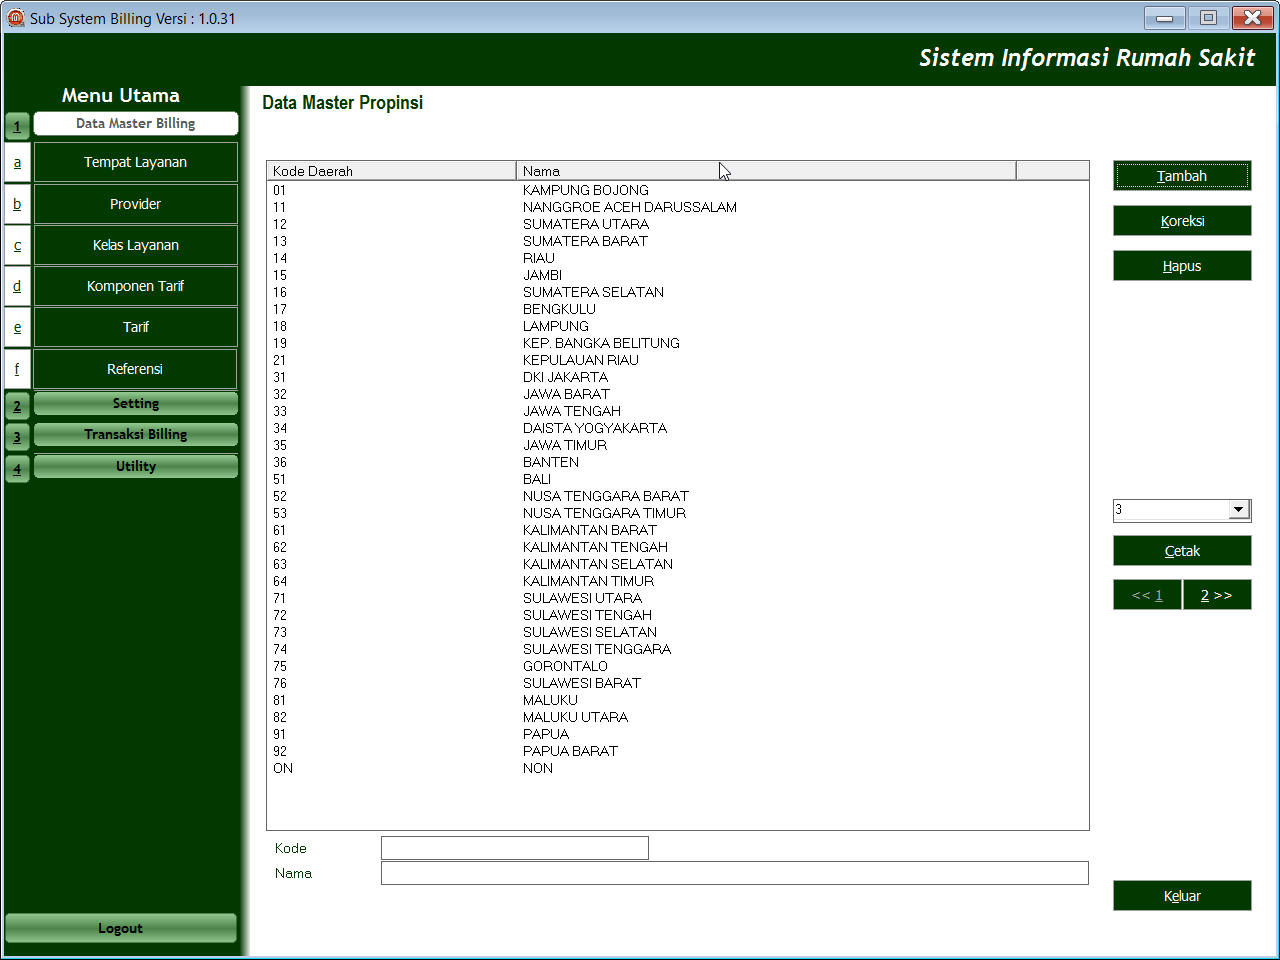Focus the Kode input field

515,848
